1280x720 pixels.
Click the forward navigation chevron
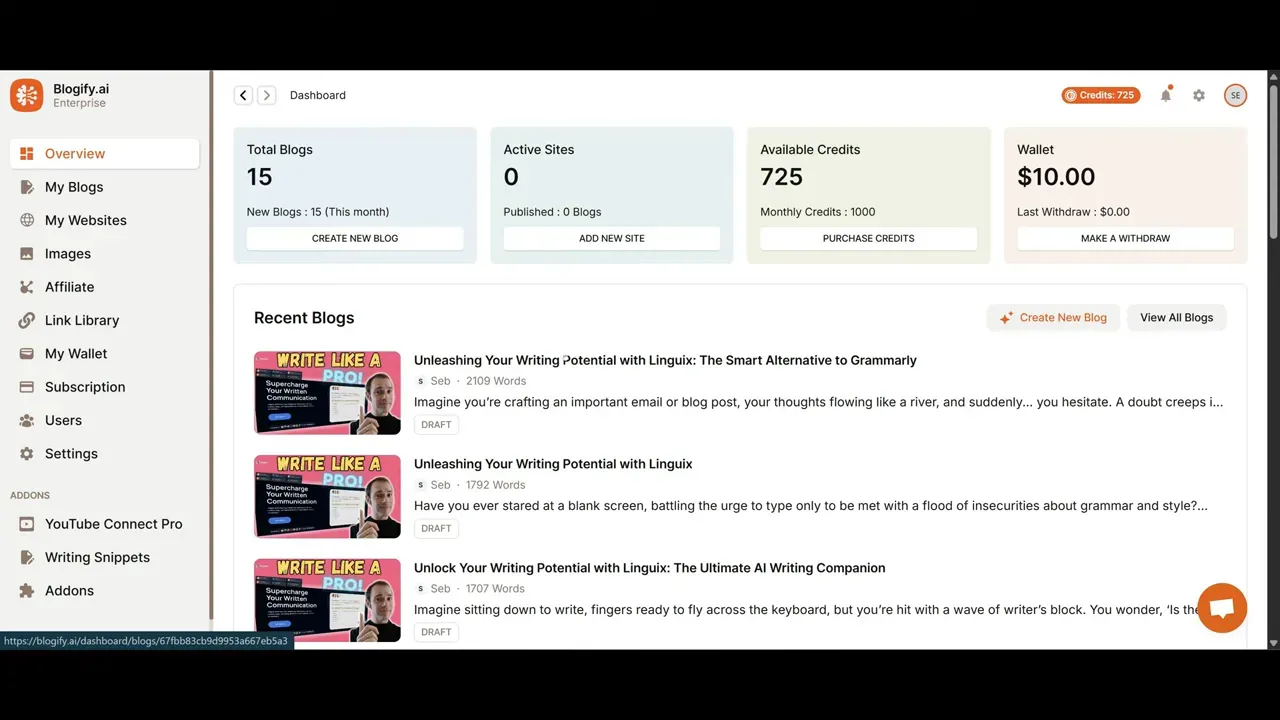pos(267,95)
